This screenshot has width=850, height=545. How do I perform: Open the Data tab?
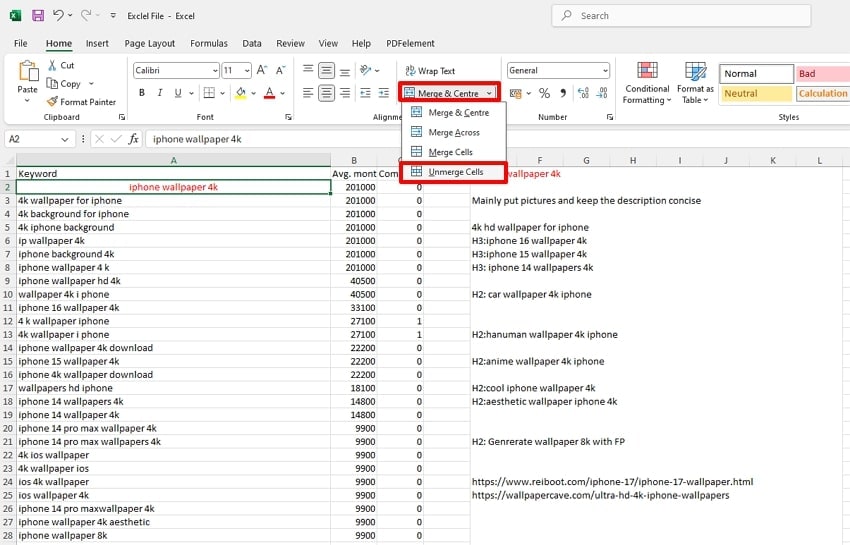tap(252, 43)
